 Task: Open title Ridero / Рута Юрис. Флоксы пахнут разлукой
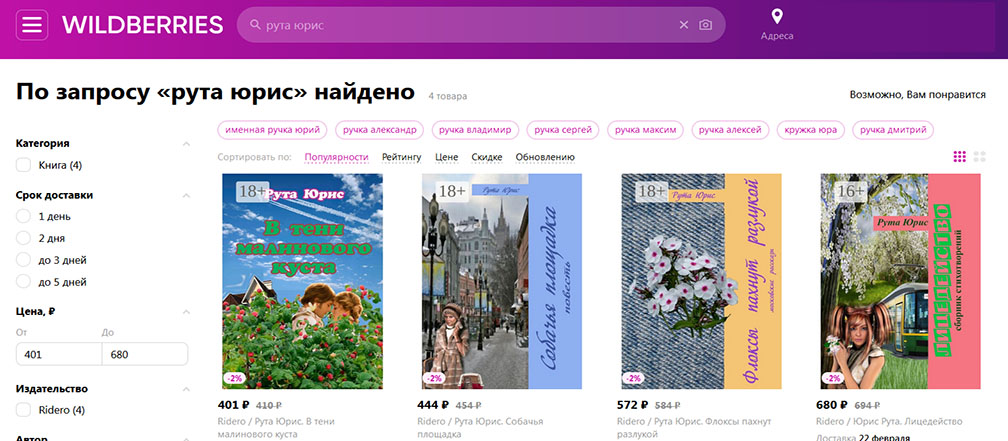click(694, 428)
